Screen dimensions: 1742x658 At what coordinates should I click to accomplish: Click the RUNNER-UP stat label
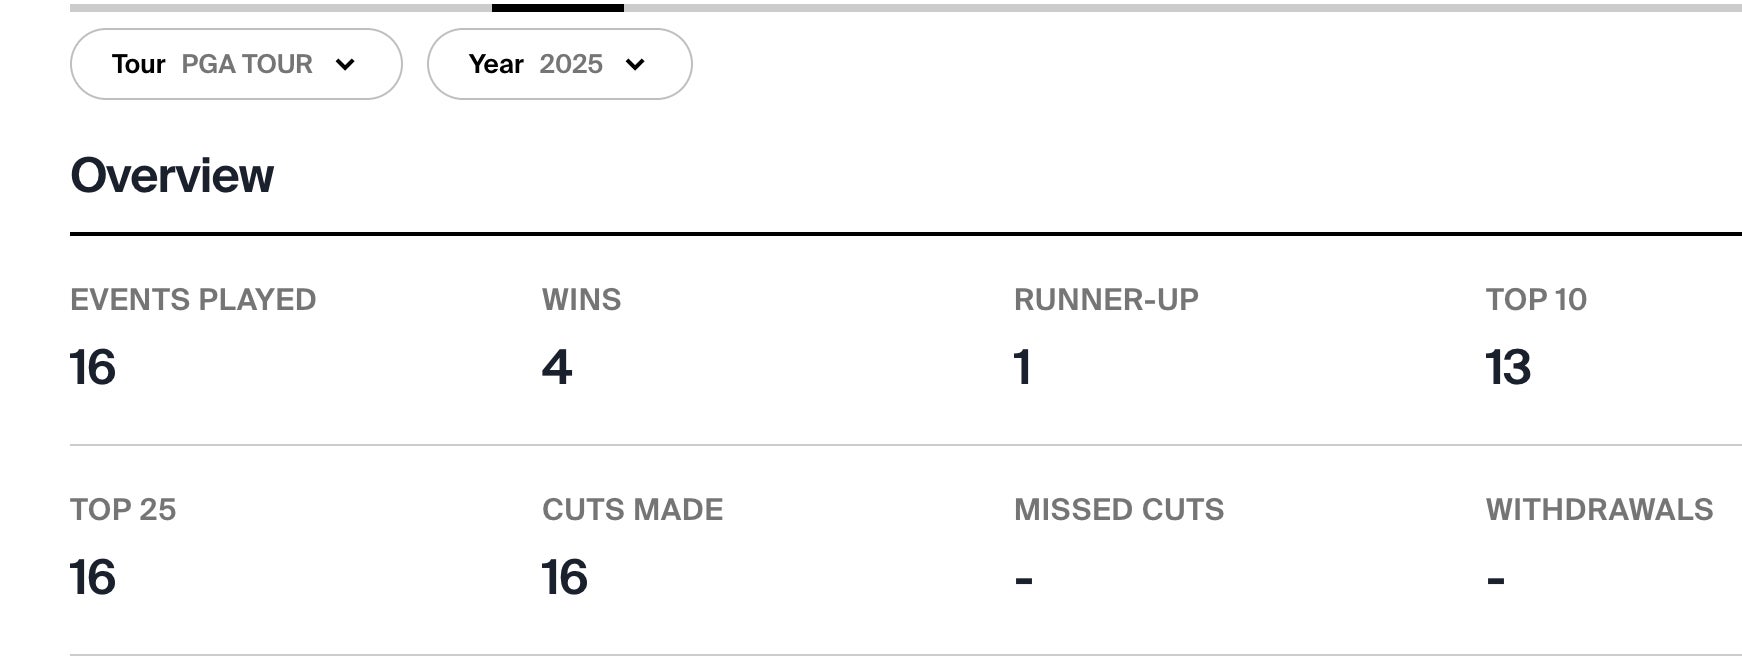(x=1106, y=300)
